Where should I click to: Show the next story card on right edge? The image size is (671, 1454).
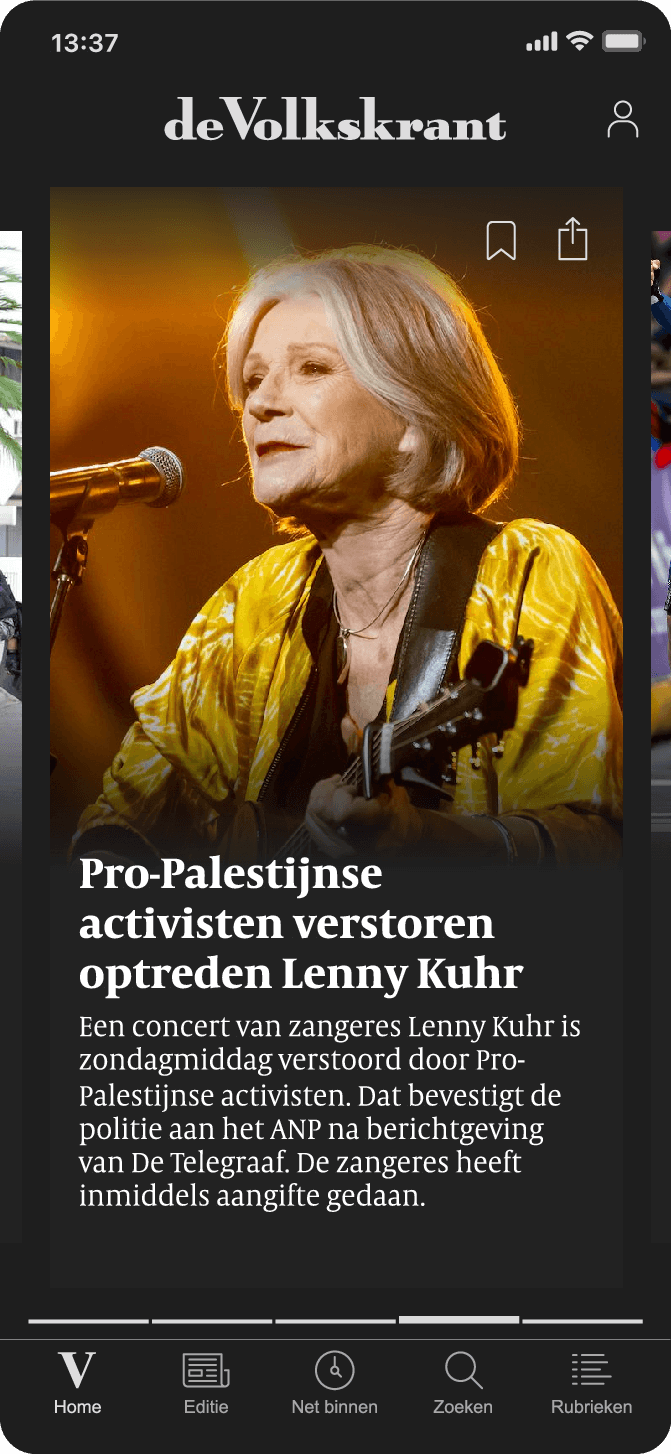tap(661, 737)
